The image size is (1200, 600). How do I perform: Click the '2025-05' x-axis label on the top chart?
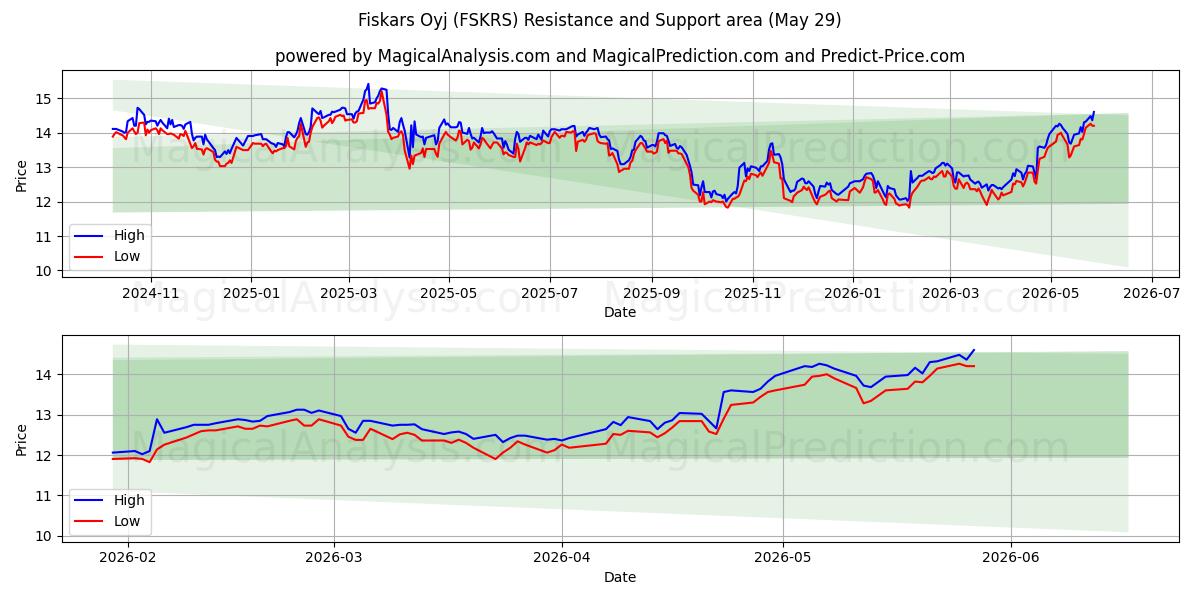click(448, 294)
